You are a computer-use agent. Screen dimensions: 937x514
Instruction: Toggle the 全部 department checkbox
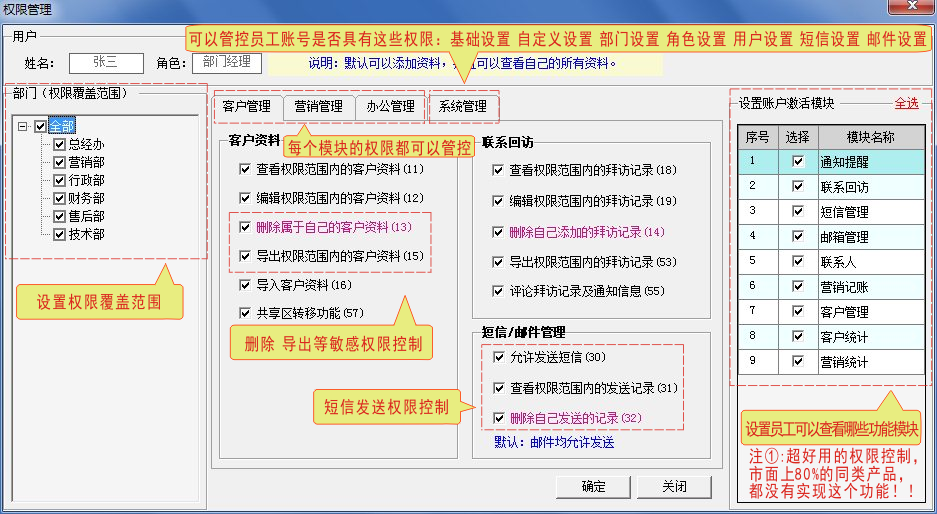[41, 126]
